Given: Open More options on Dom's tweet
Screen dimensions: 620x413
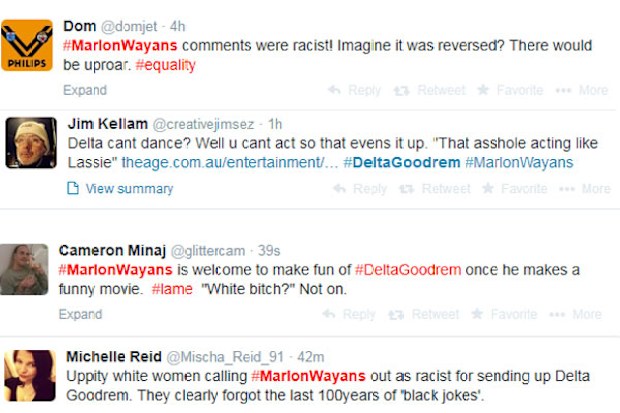Looking at the screenshot, I should [x=582, y=91].
